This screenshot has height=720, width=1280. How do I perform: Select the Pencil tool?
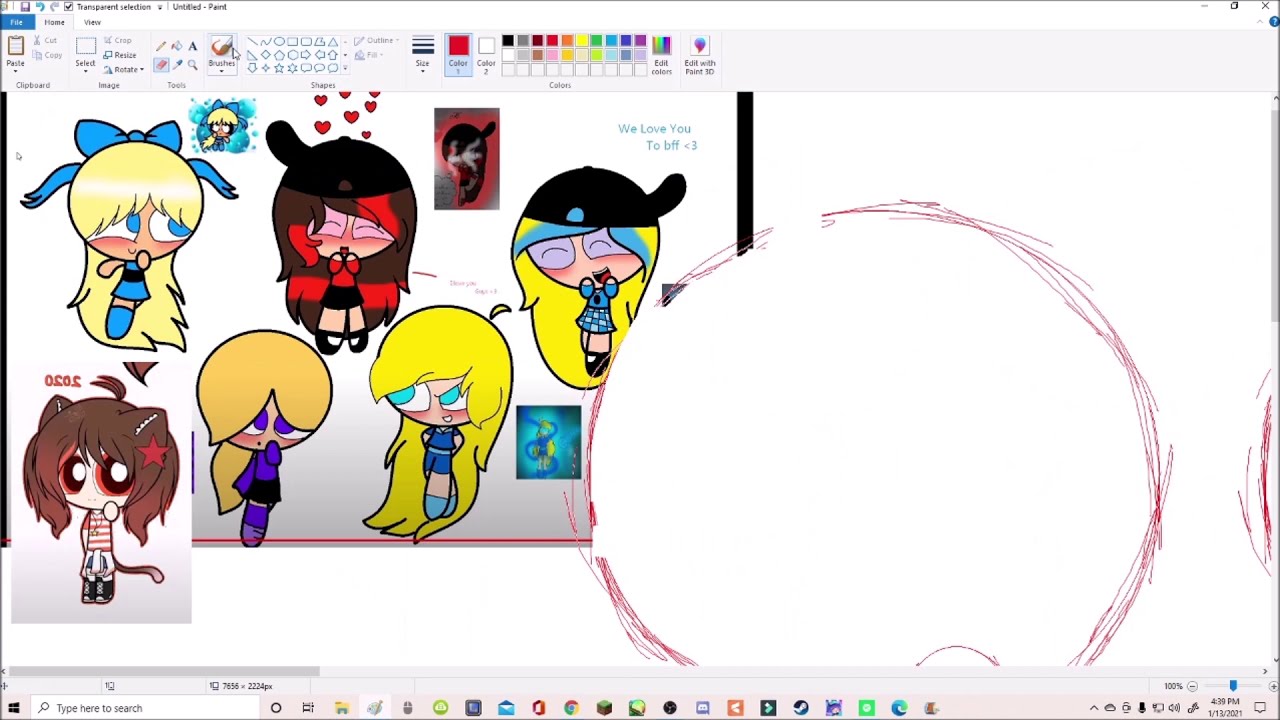click(x=161, y=46)
